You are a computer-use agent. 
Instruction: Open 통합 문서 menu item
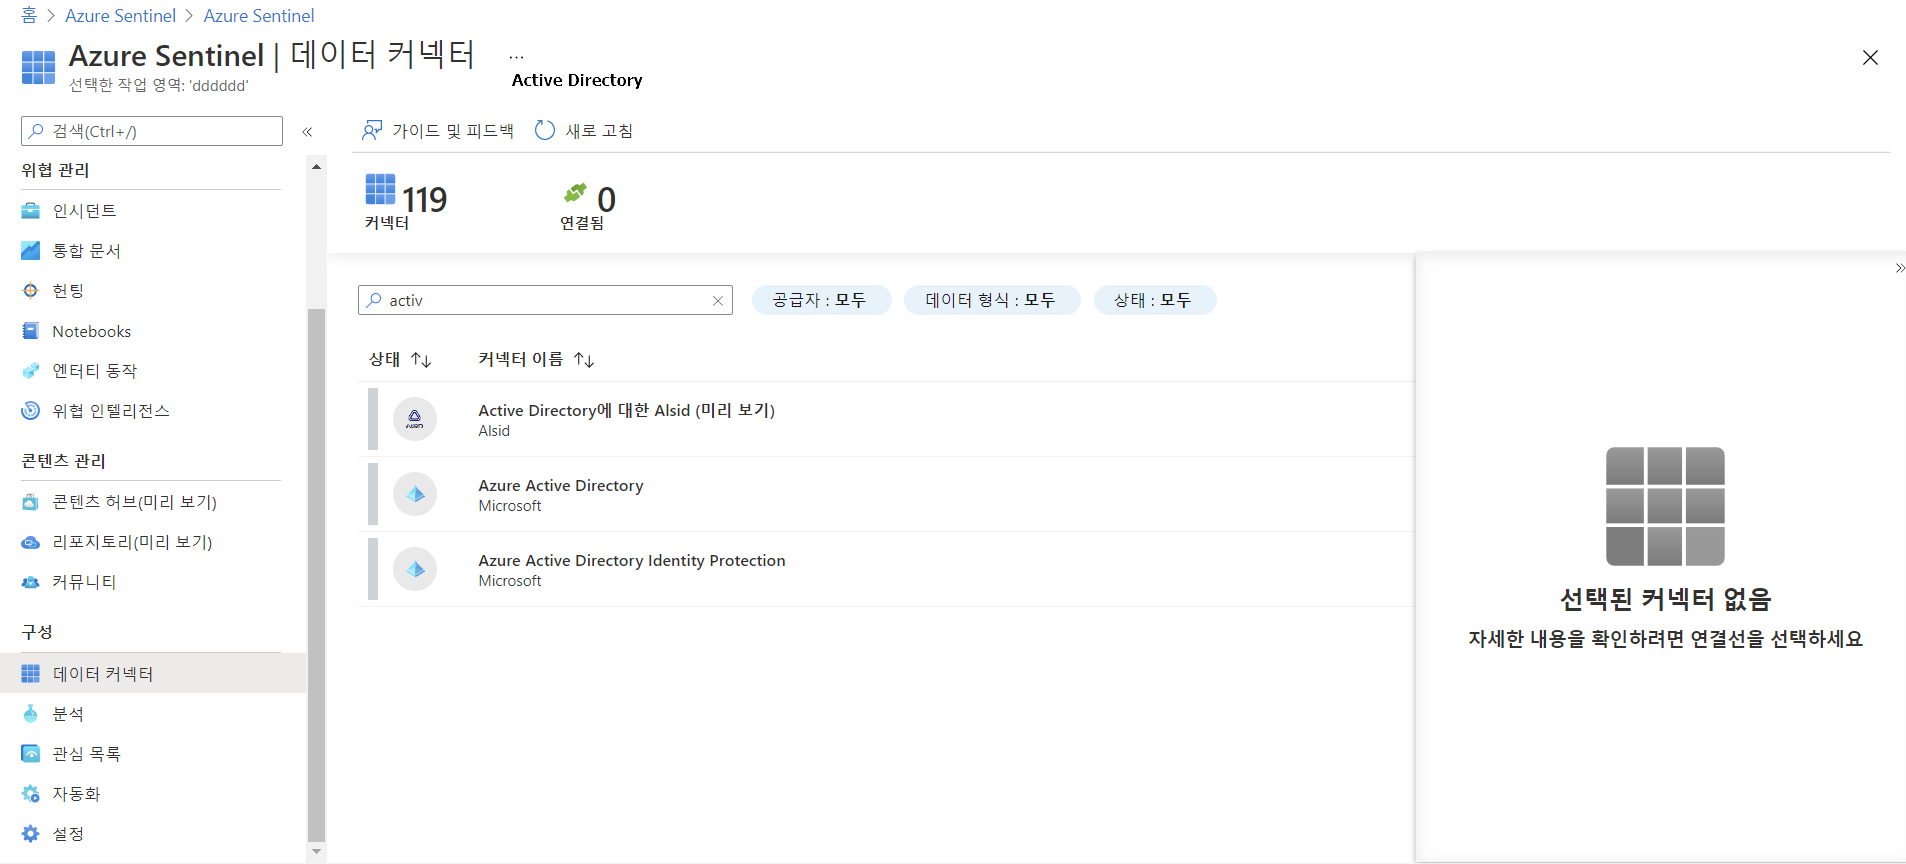tap(86, 251)
